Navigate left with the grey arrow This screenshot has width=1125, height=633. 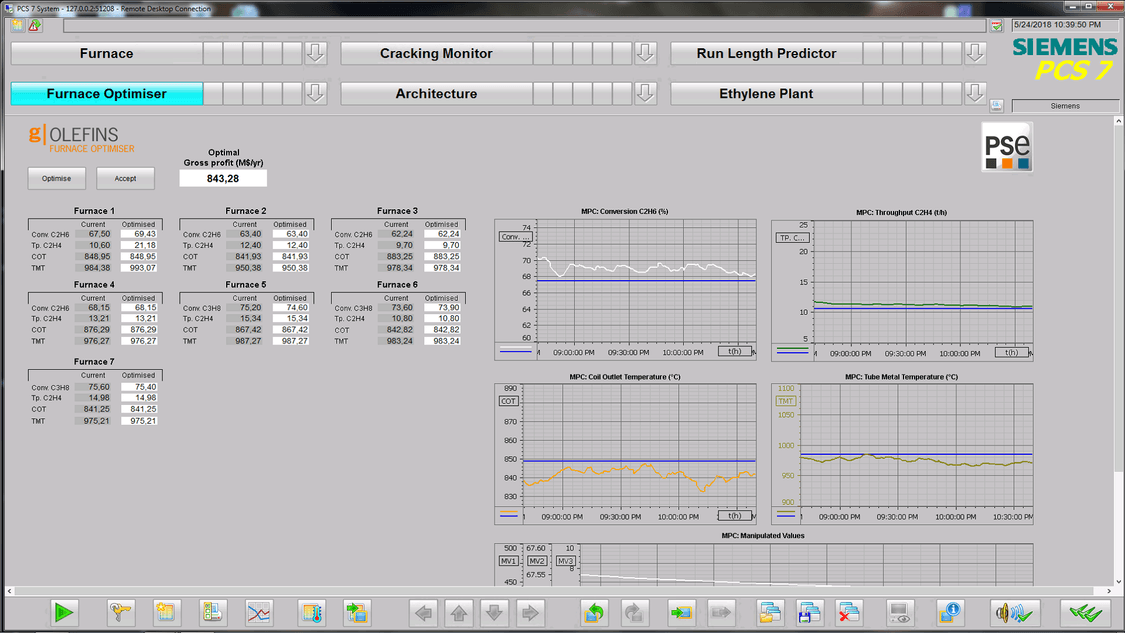pos(424,612)
